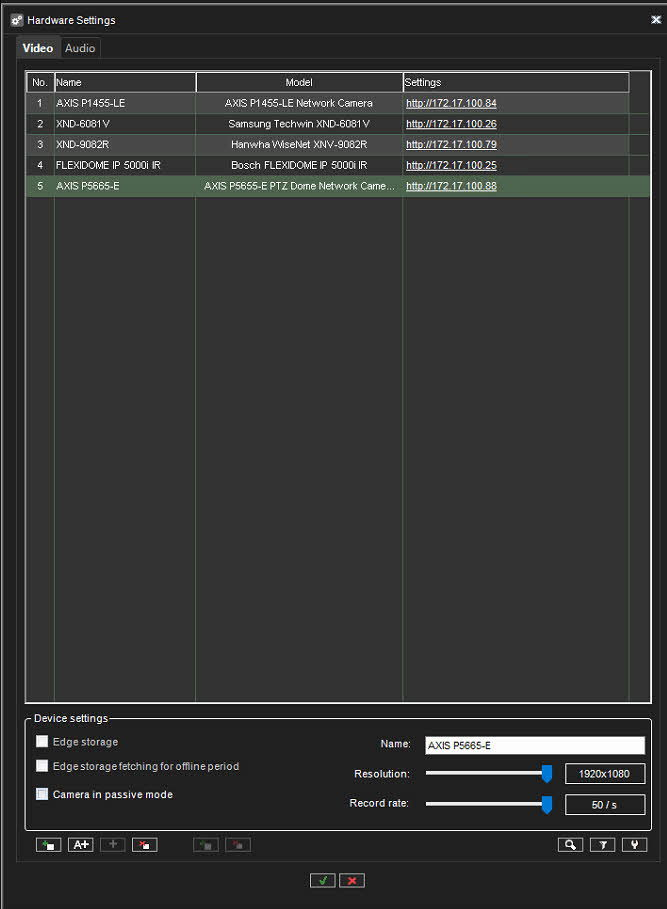Screen dimensions: 667x909
Task: Cancel changes with the red X icon
Action: pyautogui.click(x=352, y=880)
